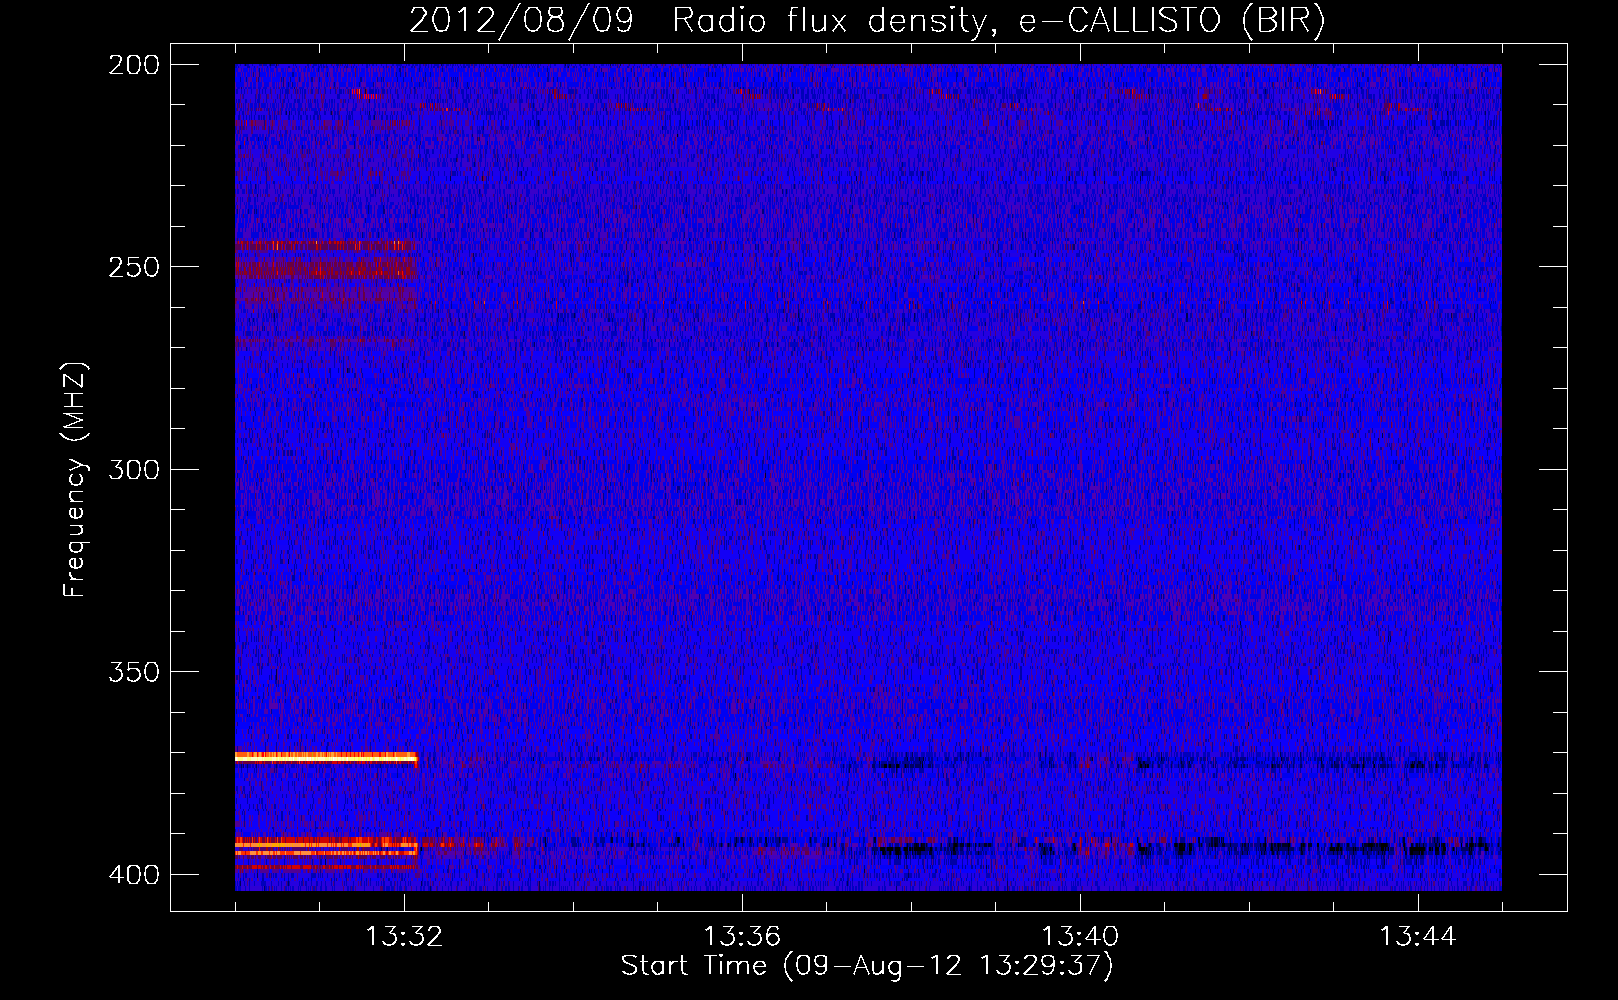Click the 200 frequency tick label
Image resolution: width=1618 pixels, height=1000 pixels.
(x=134, y=65)
